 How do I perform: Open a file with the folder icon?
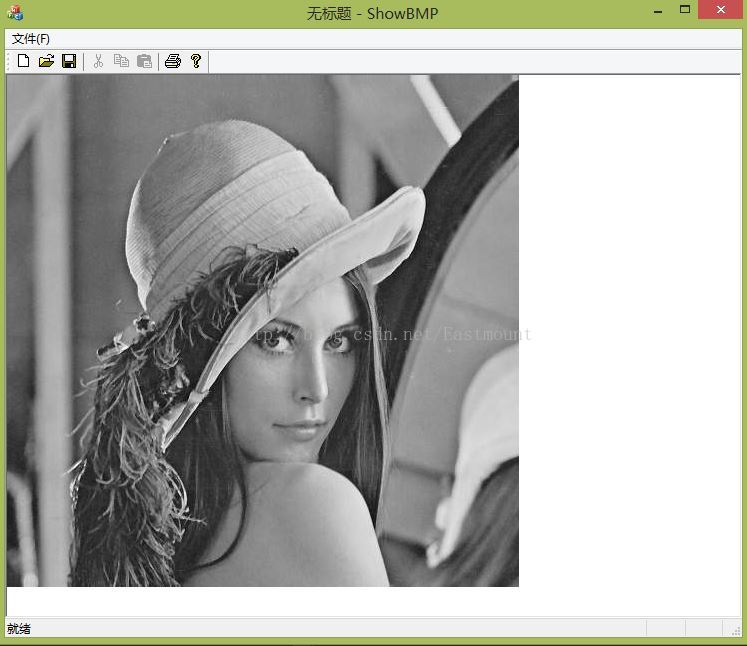click(46, 61)
